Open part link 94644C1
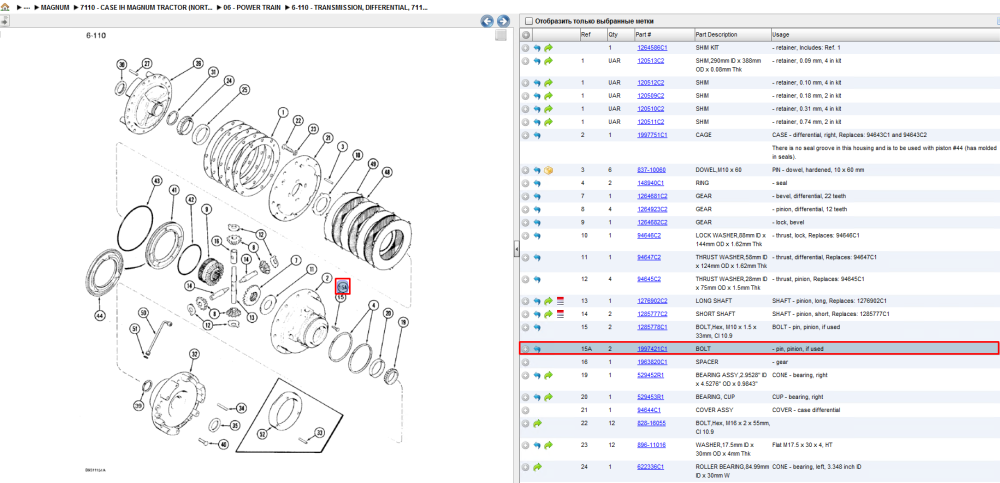The height and width of the screenshot is (483, 1000). tap(649, 410)
